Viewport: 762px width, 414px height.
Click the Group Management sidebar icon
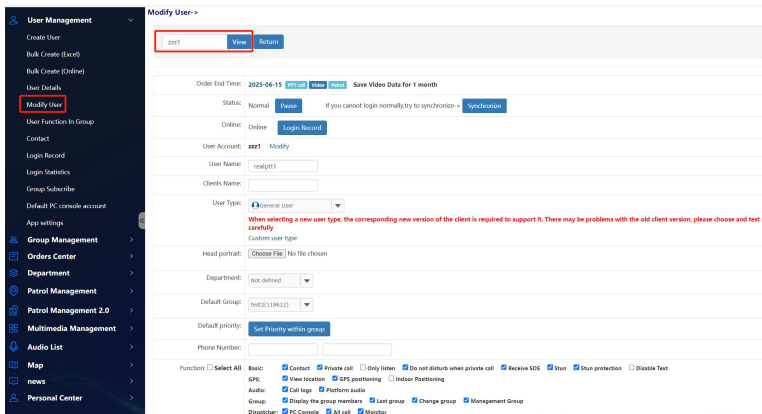coord(14,239)
